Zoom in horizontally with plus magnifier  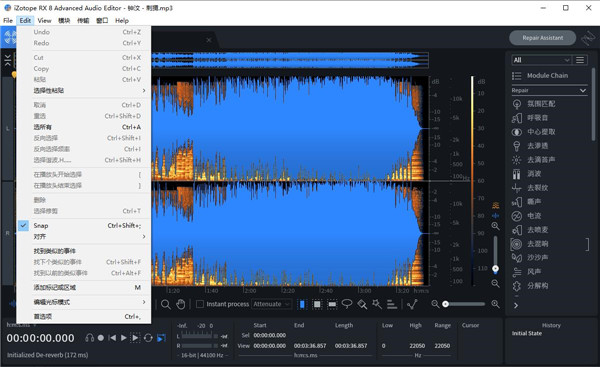click(x=496, y=304)
